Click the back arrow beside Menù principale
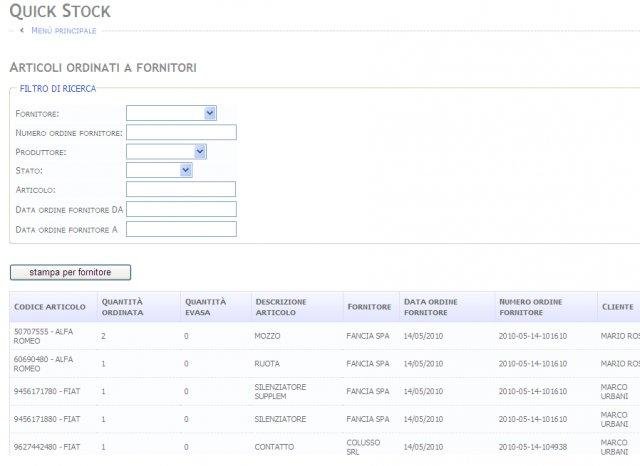The height and width of the screenshot is (466, 640). coord(22,31)
